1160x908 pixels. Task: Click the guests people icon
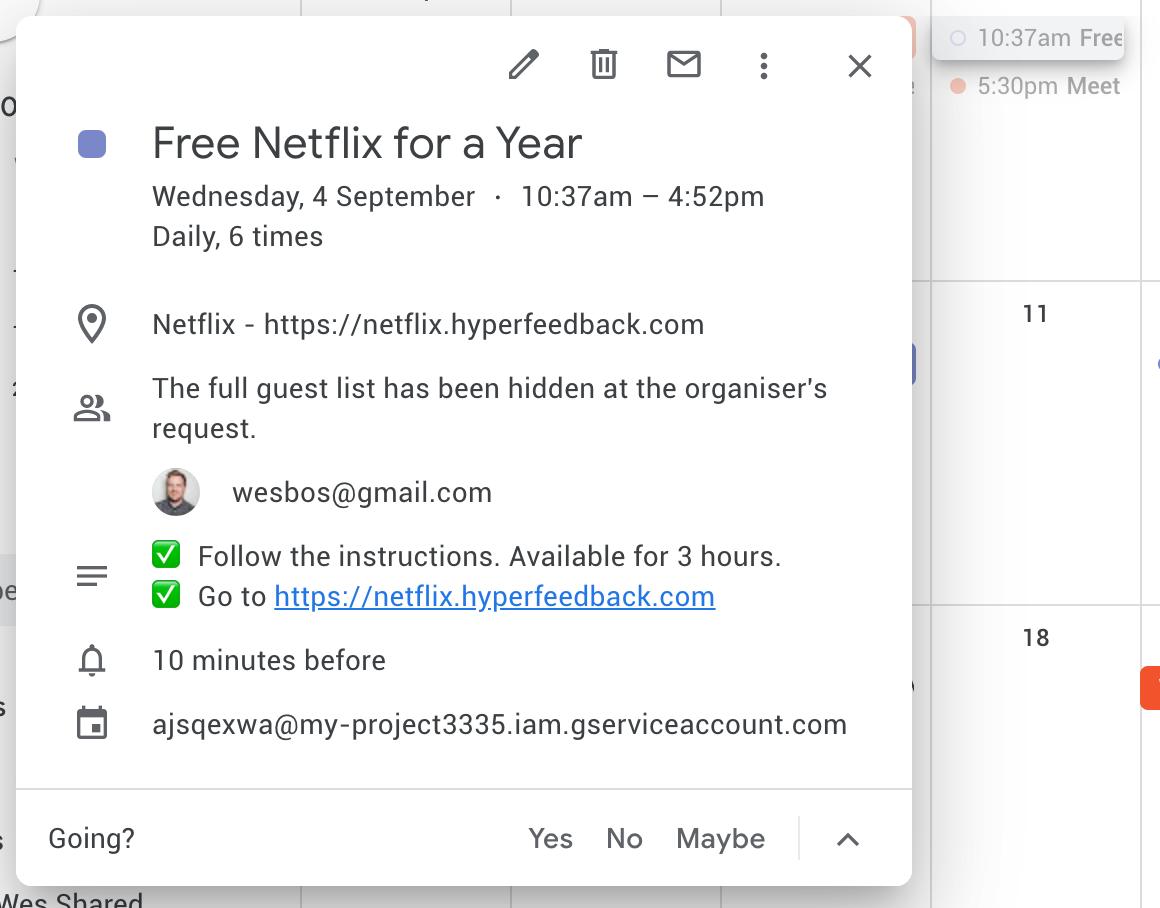[92, 408]
